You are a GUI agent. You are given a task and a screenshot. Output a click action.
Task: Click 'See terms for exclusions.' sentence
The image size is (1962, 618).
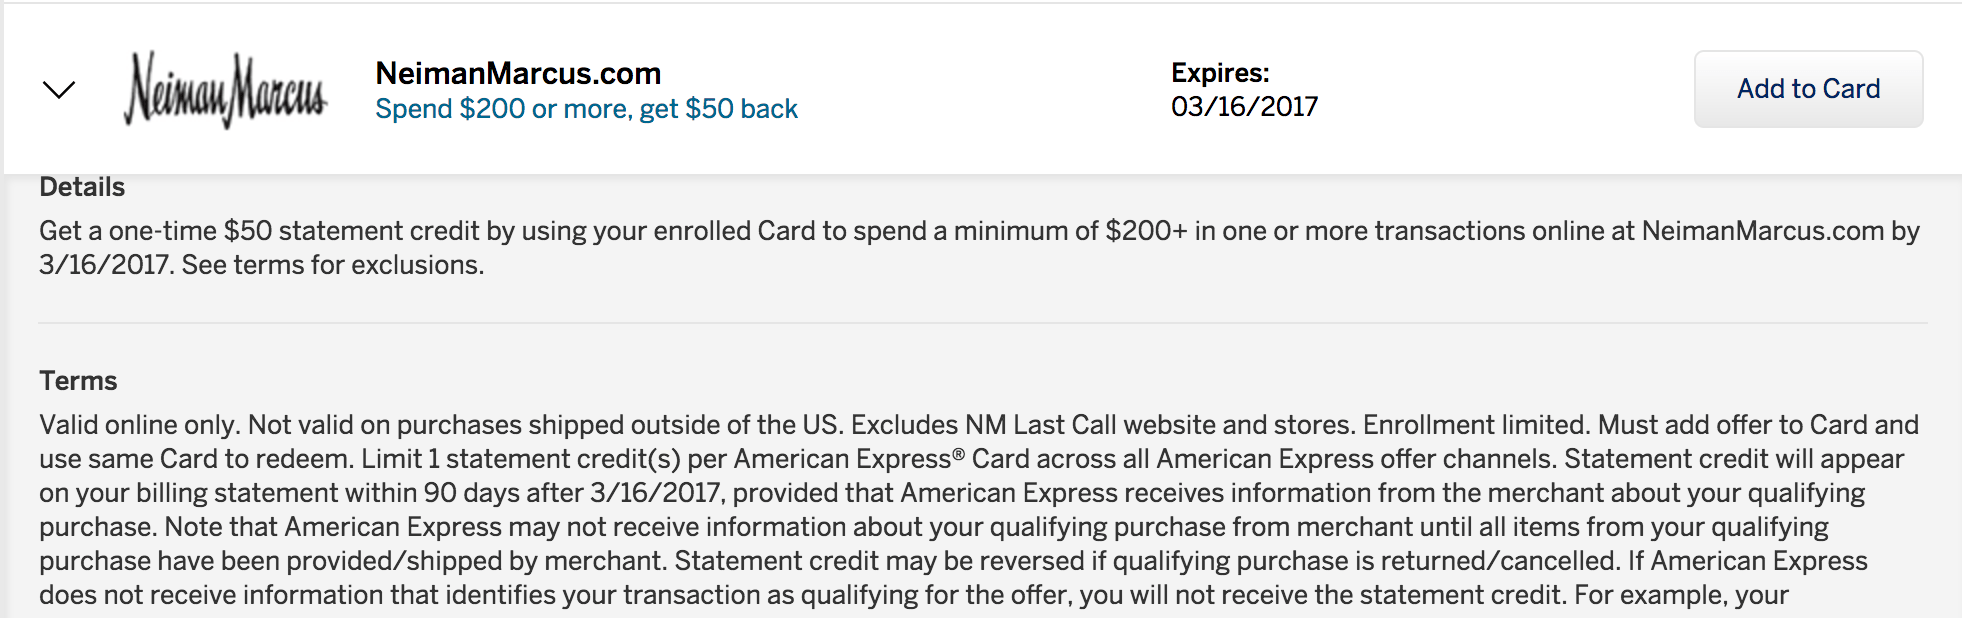tap(333, 265)
